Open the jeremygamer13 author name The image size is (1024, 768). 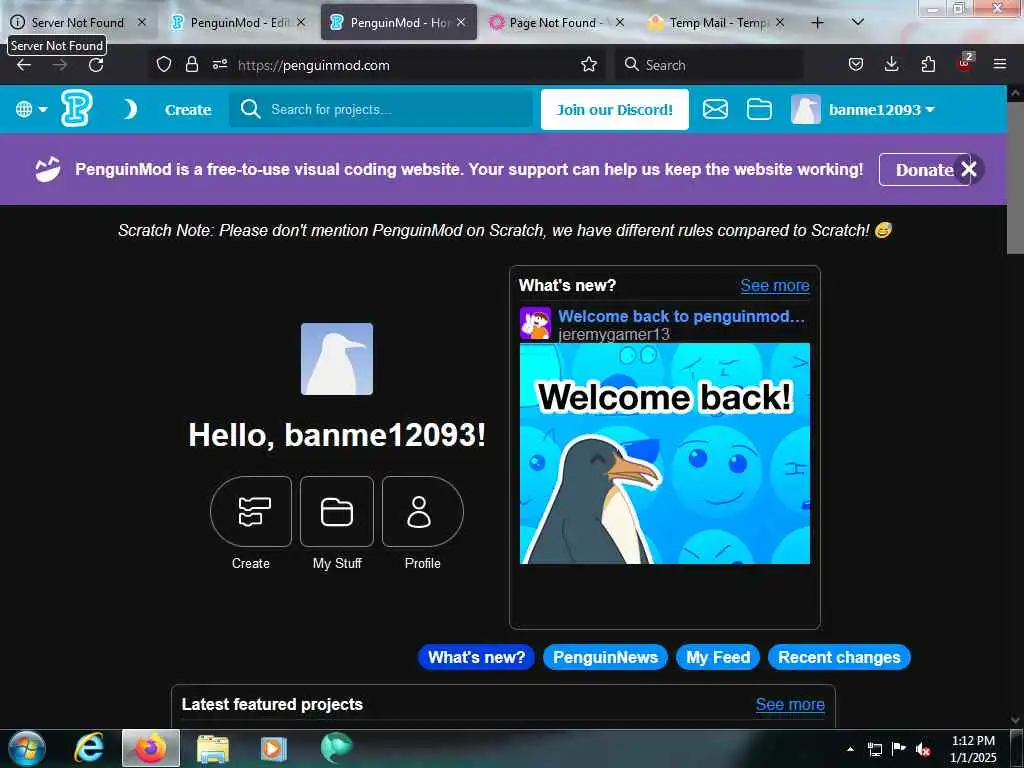[x=614, y=334]
